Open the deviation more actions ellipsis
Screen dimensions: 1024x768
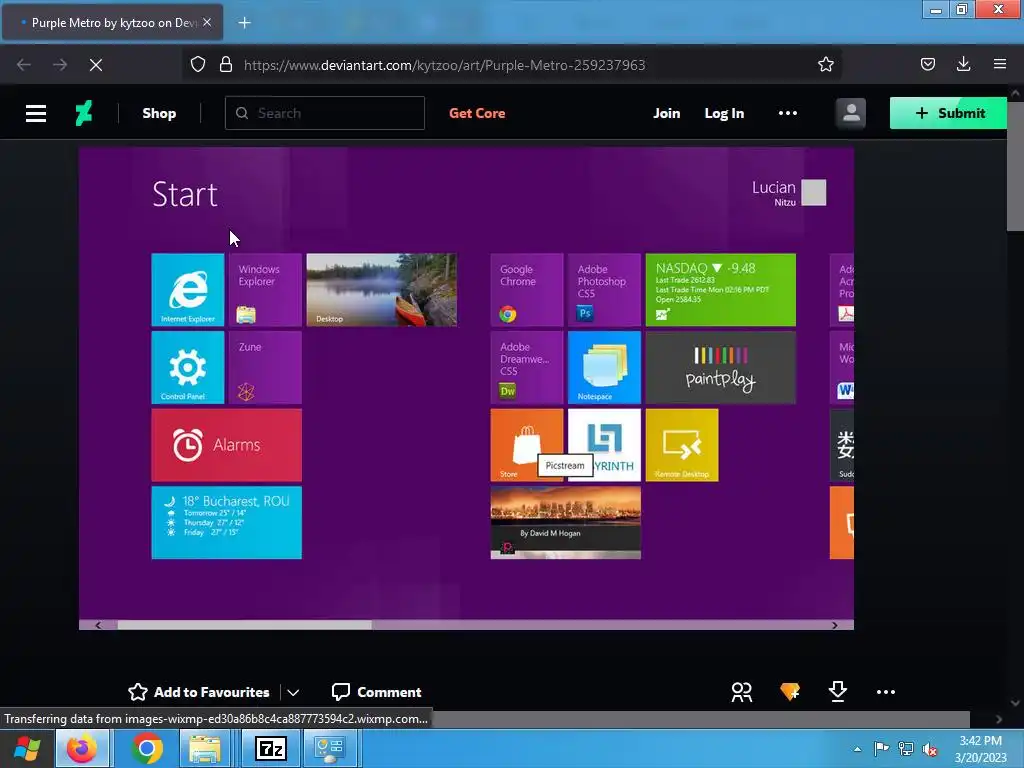click(x=886, y=692)
